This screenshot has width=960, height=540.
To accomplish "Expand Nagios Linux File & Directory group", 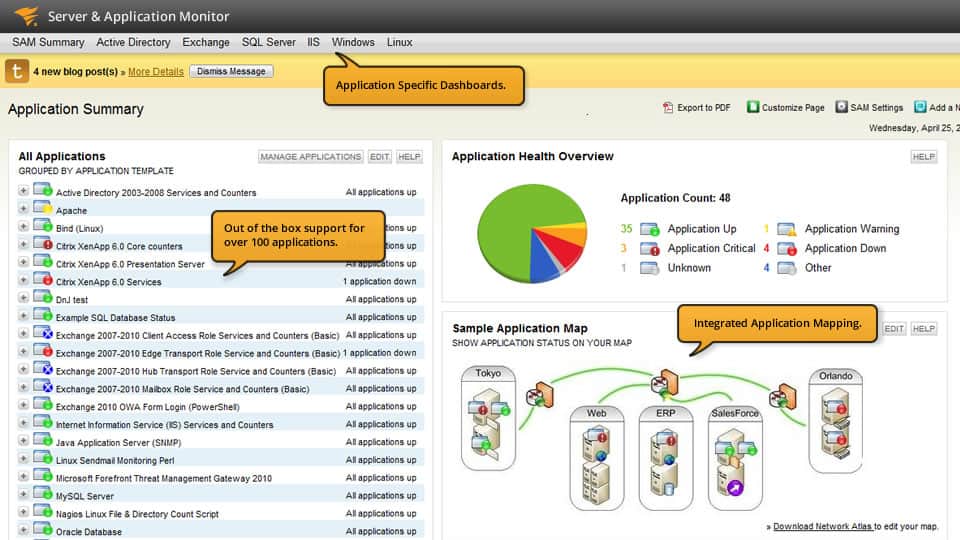I will (23, 512).
